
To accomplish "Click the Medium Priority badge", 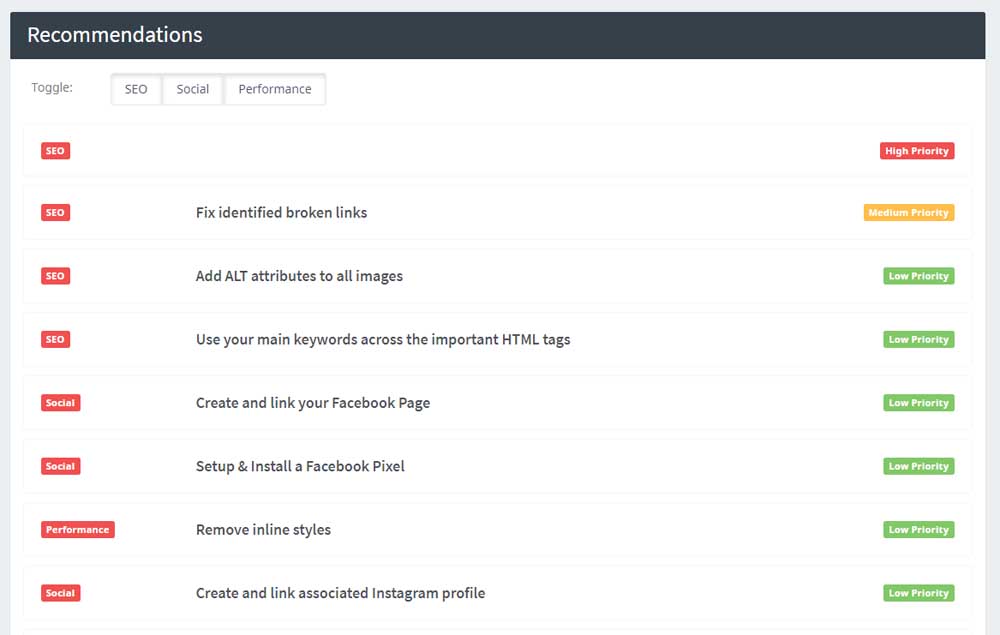I will click(x=909, y=212).
